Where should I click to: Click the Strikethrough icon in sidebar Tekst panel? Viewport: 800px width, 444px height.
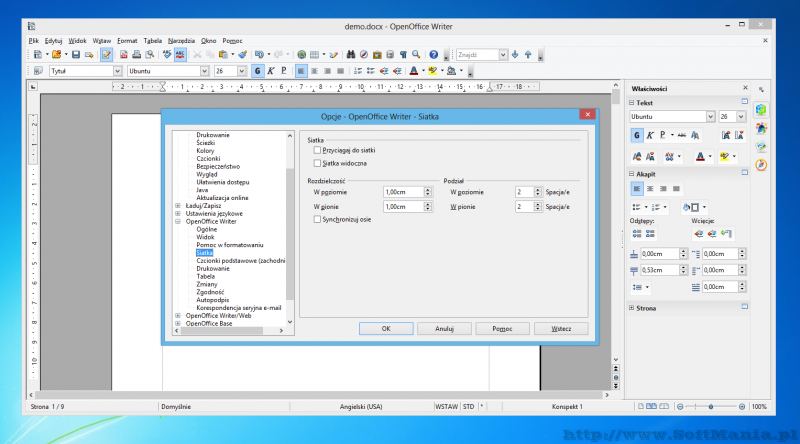coord(682,135)
